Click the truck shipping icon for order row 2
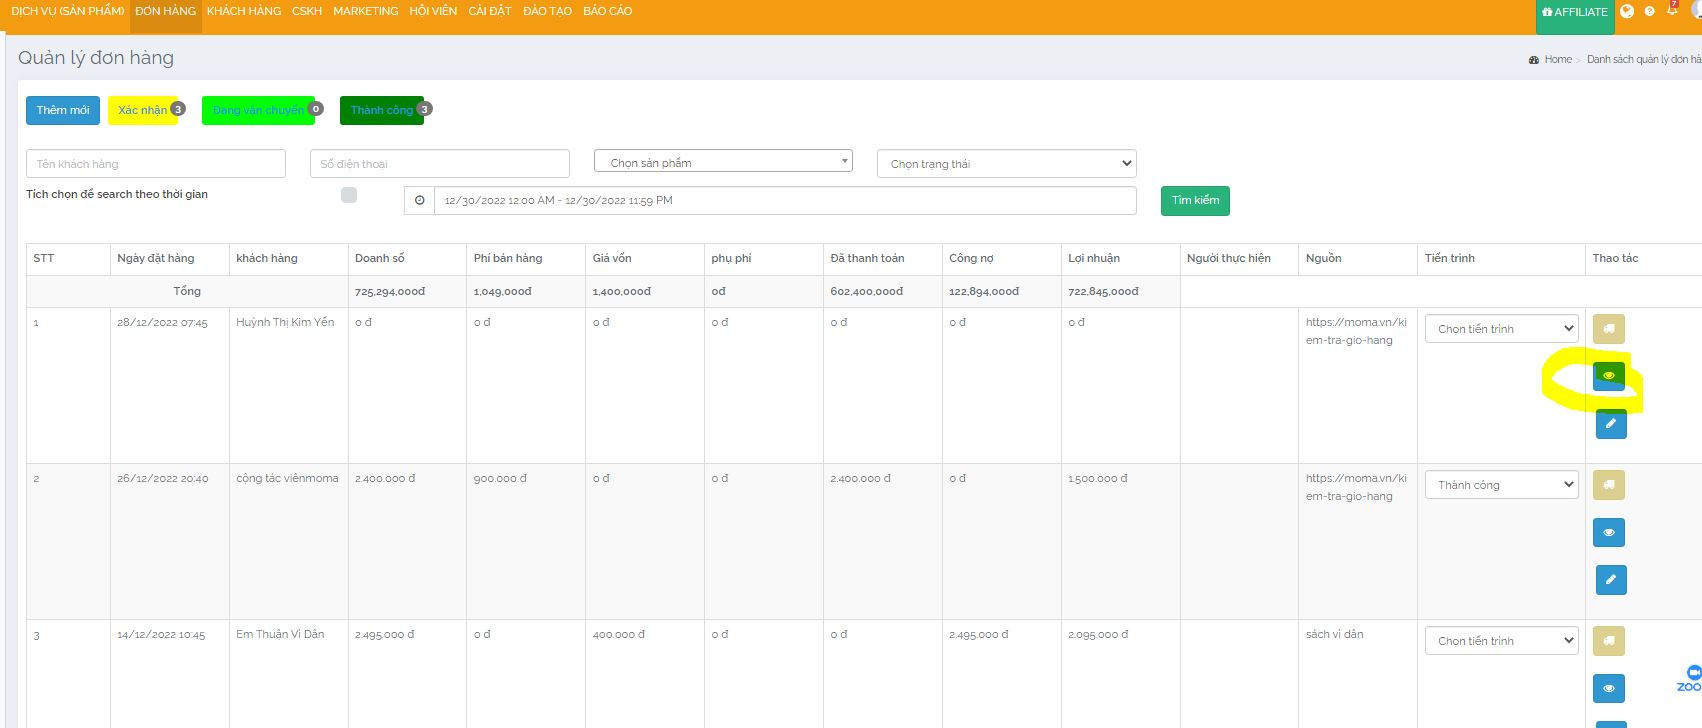 [1608, 485]
